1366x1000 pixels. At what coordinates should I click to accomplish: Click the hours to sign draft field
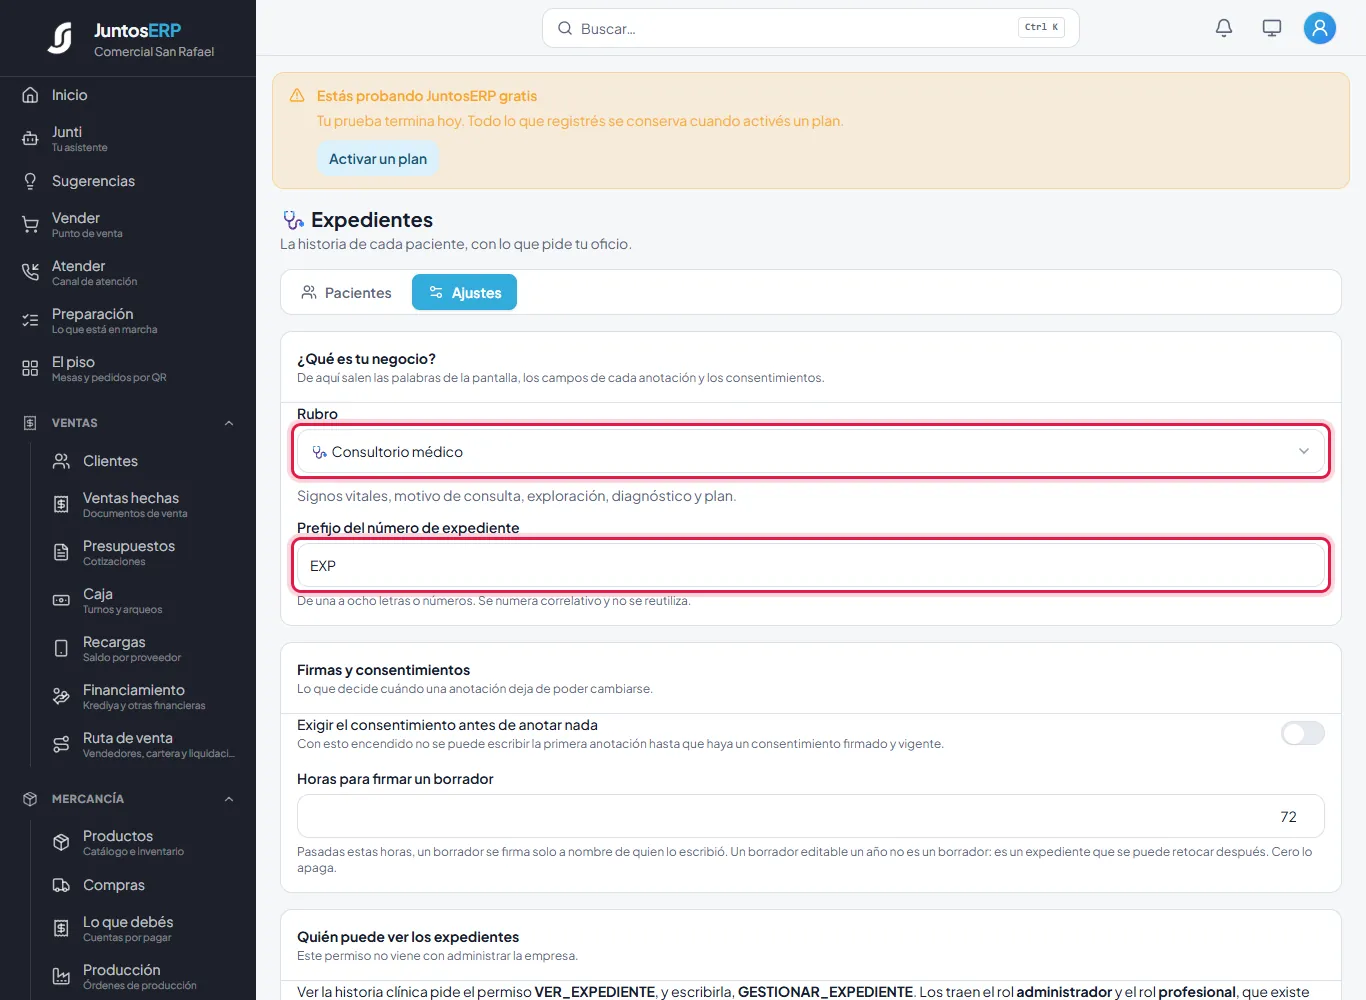811,817
